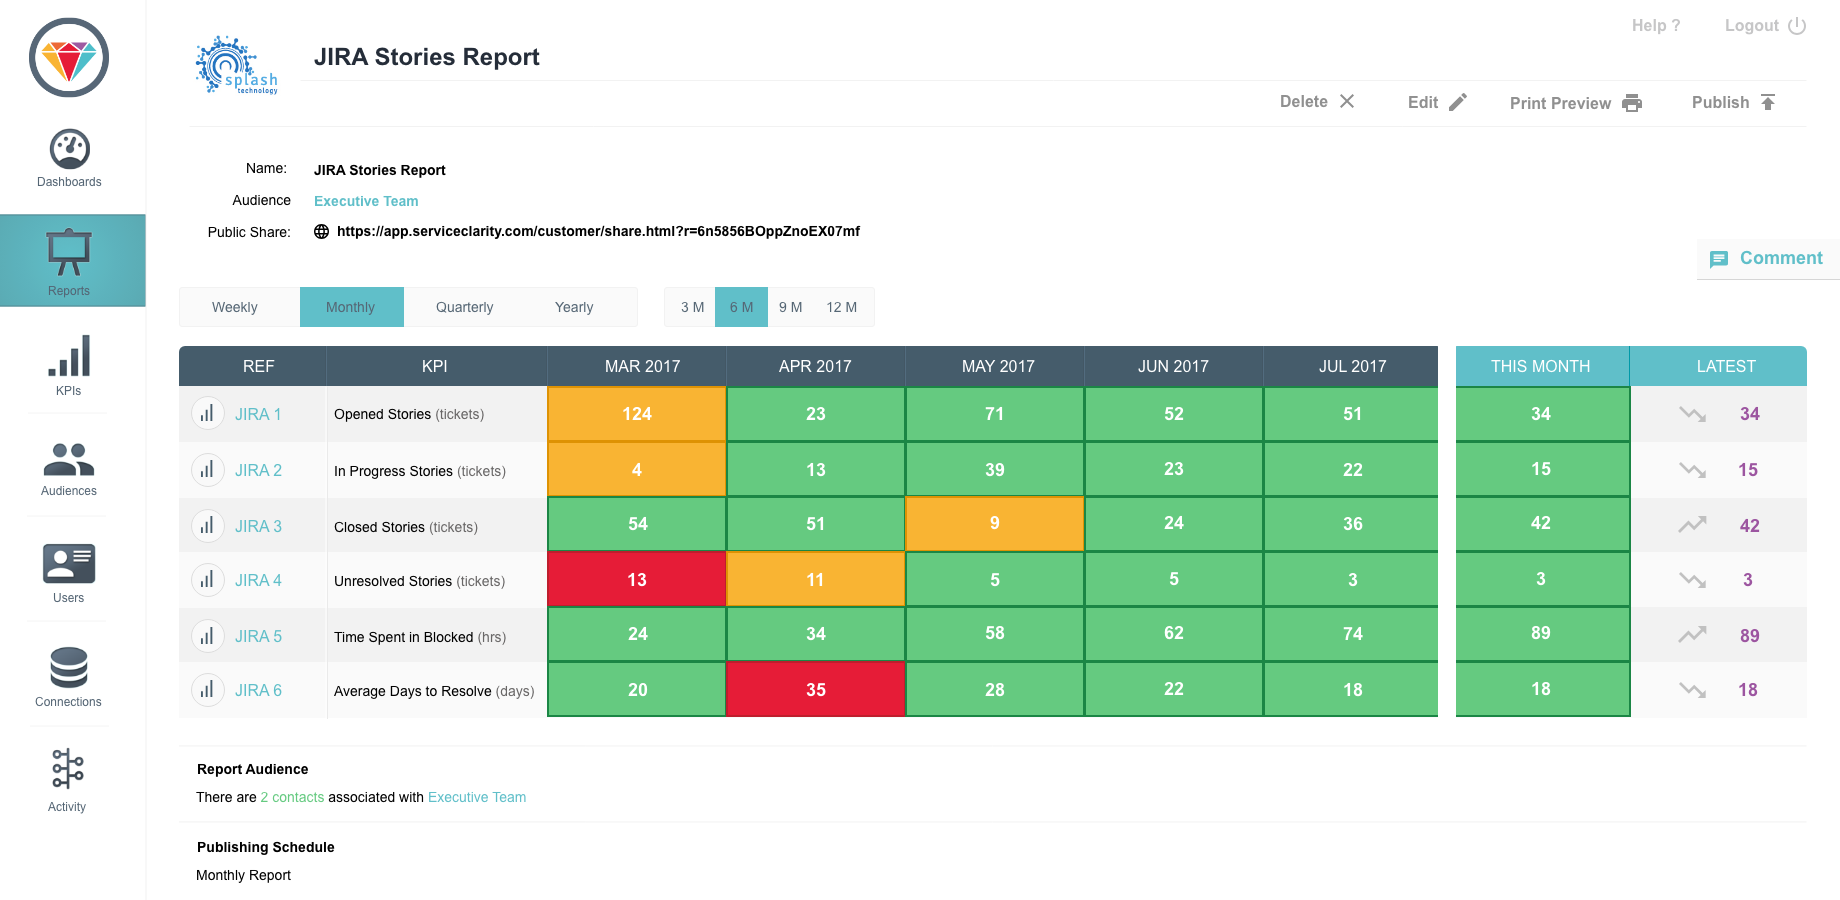This screenshot has height=900, width=1840.
Task: Open chart icon for JIRA 3
Action: (207, 525)
